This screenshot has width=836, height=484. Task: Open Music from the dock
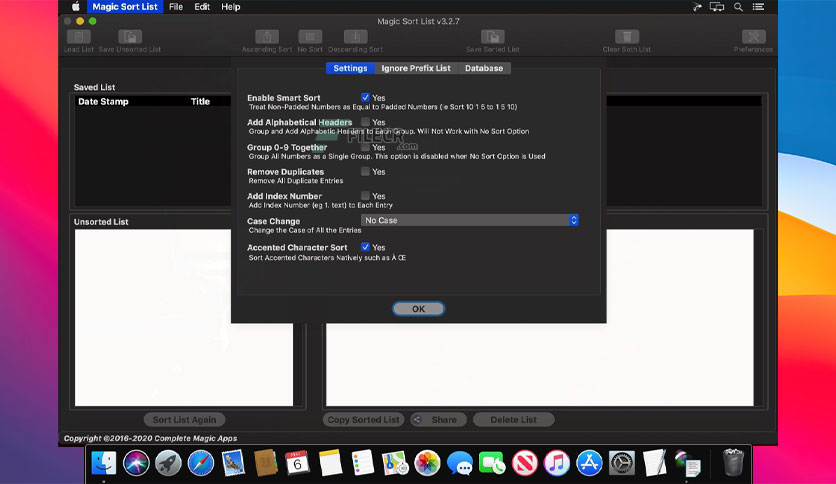click(557, 463)
